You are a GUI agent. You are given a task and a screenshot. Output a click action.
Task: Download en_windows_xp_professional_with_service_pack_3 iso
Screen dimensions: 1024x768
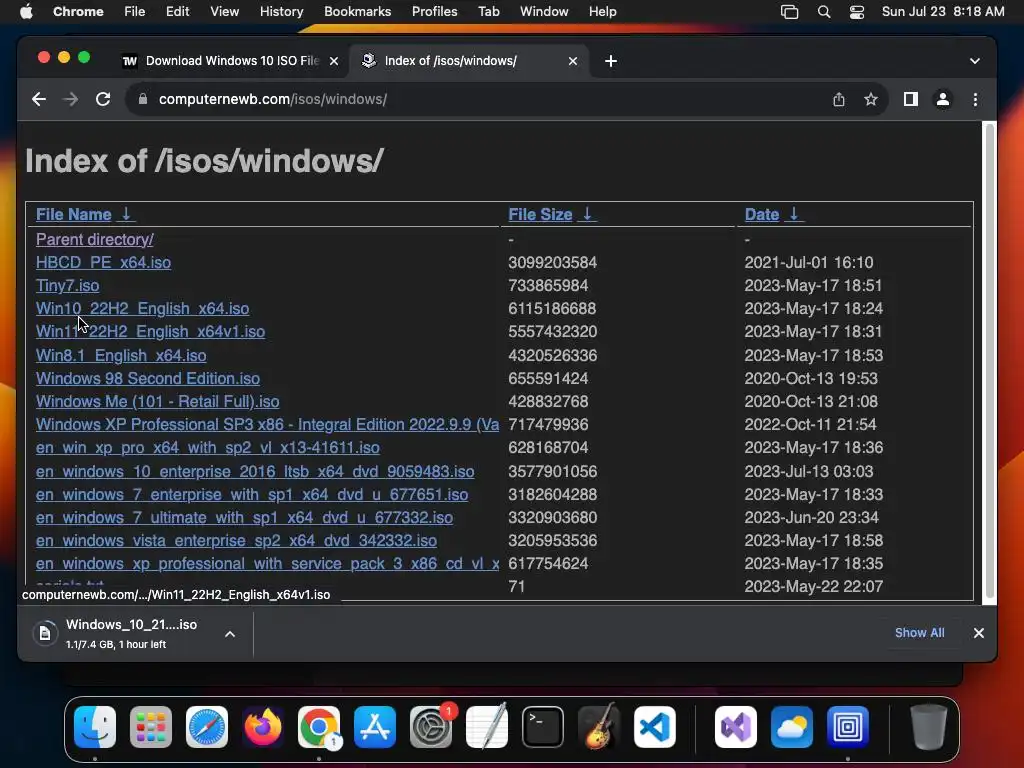point(267,563)
